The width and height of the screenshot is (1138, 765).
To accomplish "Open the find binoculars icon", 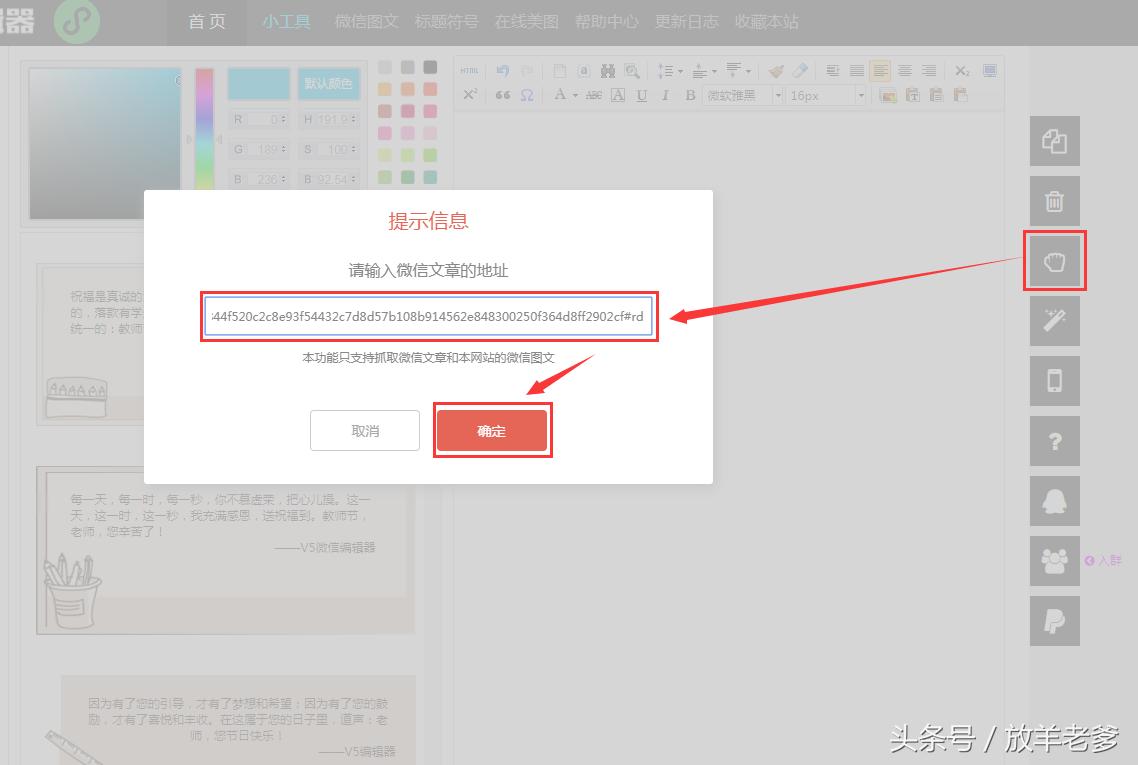I will click(x=606, y=70).
